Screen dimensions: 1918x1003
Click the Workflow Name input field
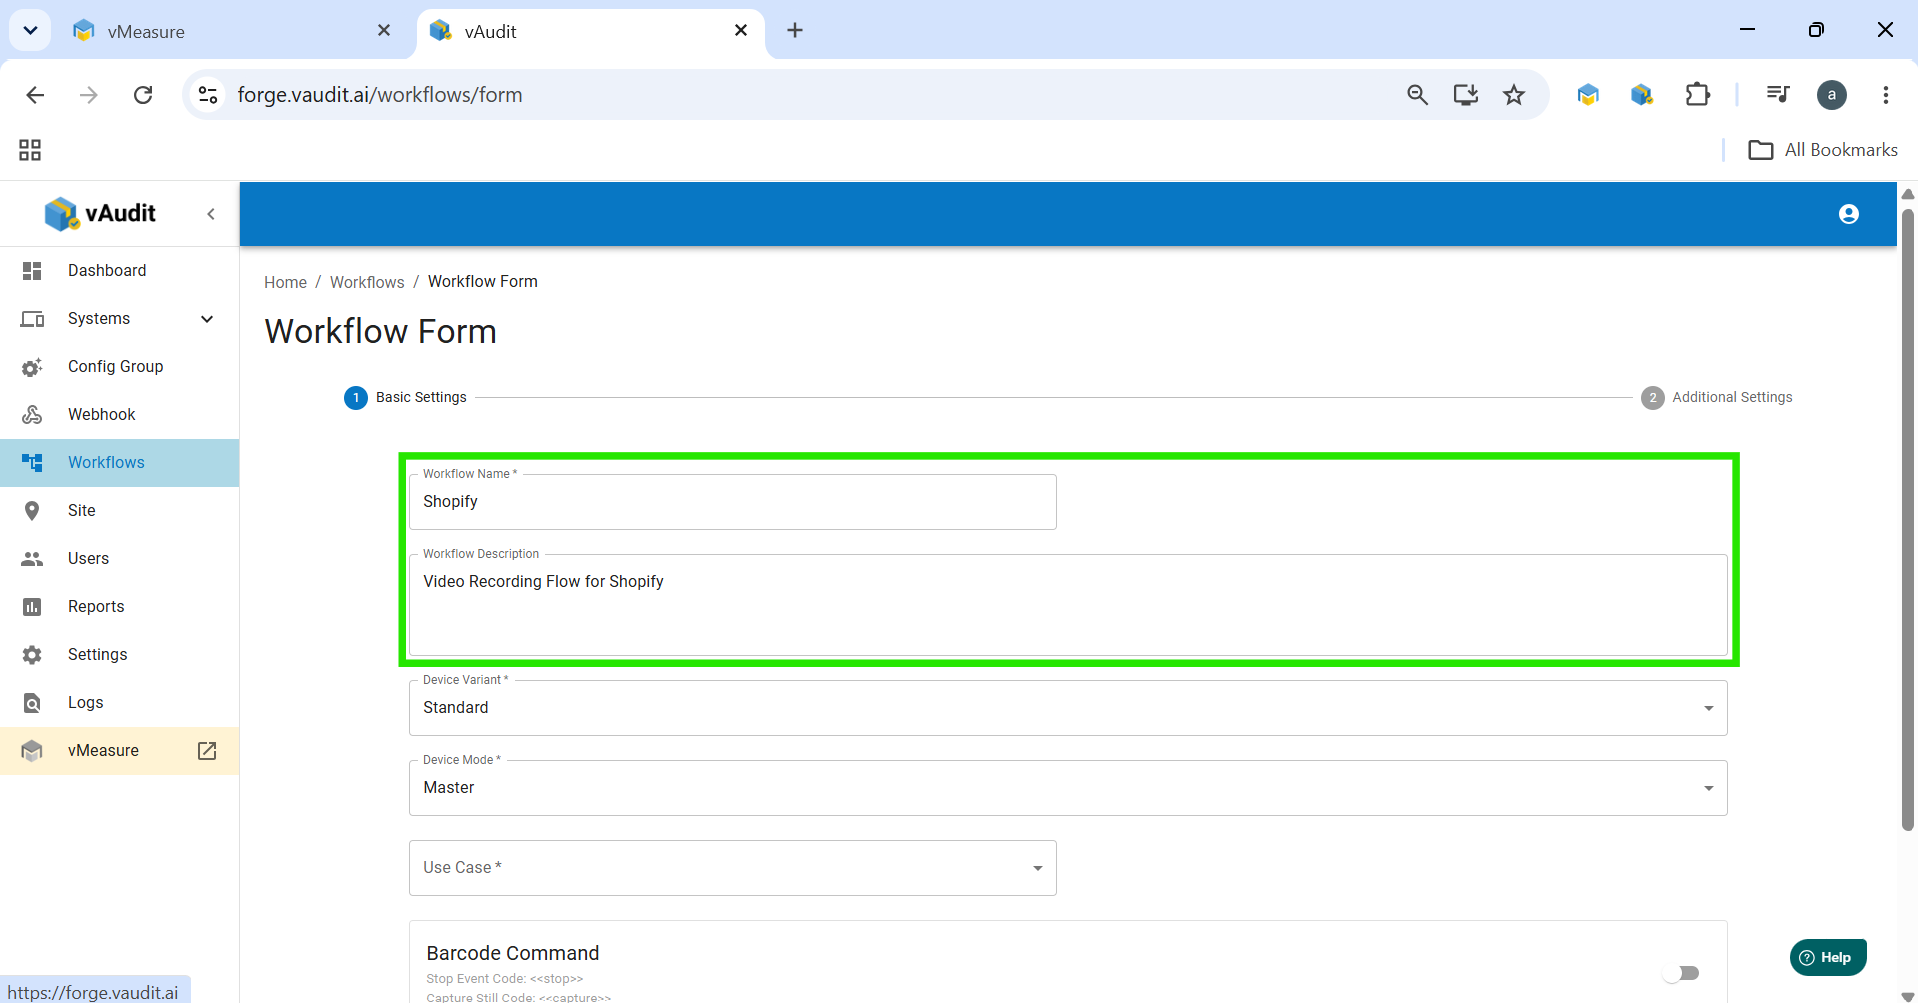point(733,502)
